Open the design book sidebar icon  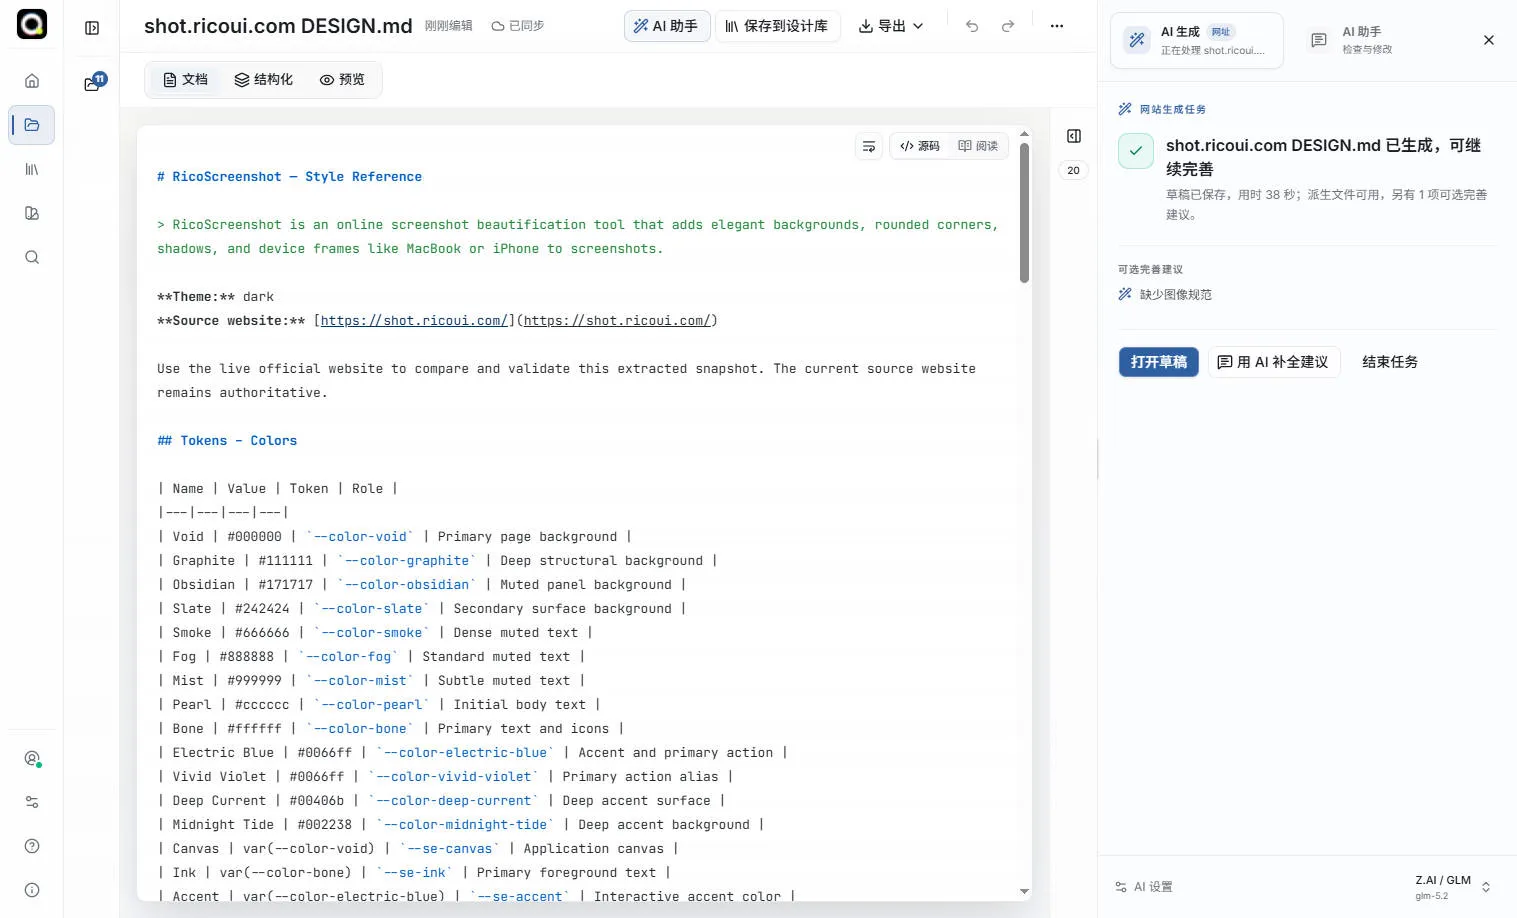click(x=32, y=213)
